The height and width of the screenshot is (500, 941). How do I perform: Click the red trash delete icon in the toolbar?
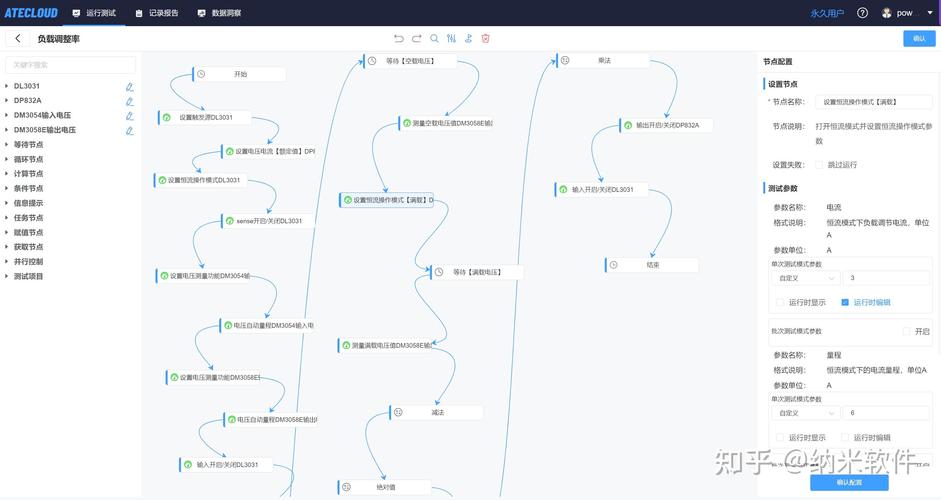[486, 38]
